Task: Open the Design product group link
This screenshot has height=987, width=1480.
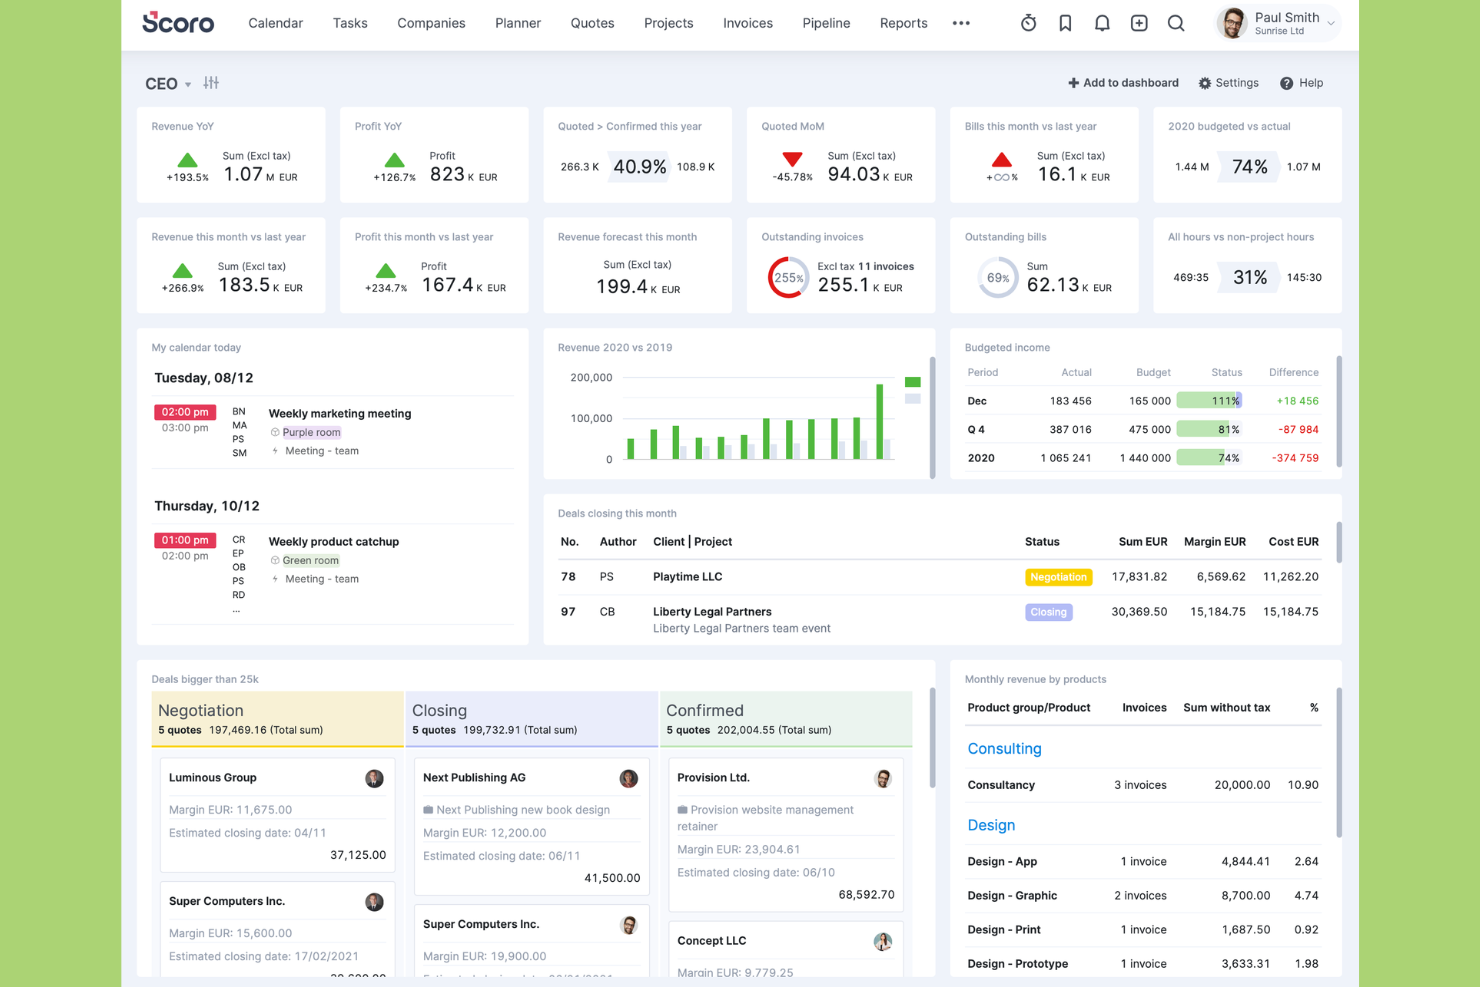Action: tap(991, 825)
